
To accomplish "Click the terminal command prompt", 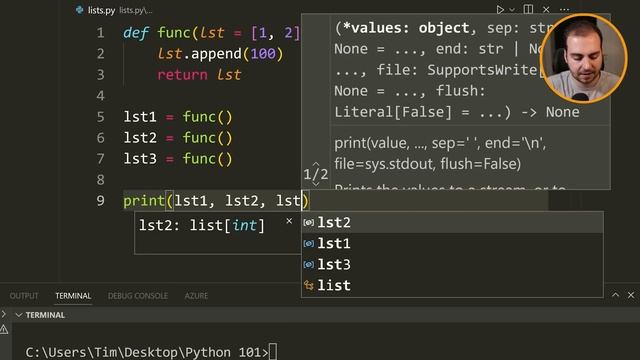I will coord(151,352).
